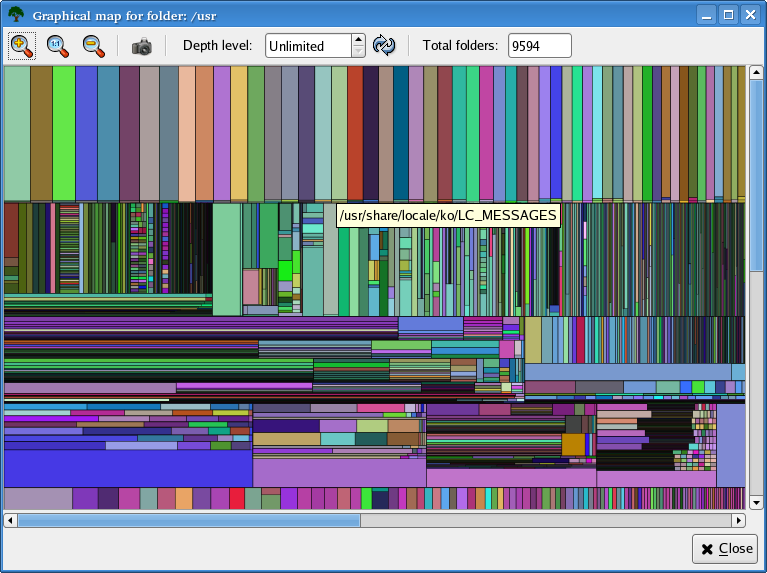Image resolution: width=767 pixels, height=573 pixels.
Task: Click the zoom out magnifier icon
Action: (94, 46)
